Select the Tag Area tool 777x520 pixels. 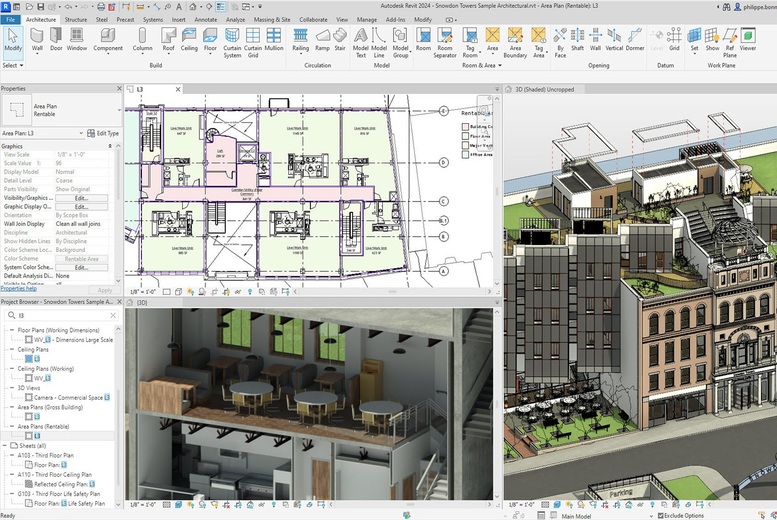539,43
